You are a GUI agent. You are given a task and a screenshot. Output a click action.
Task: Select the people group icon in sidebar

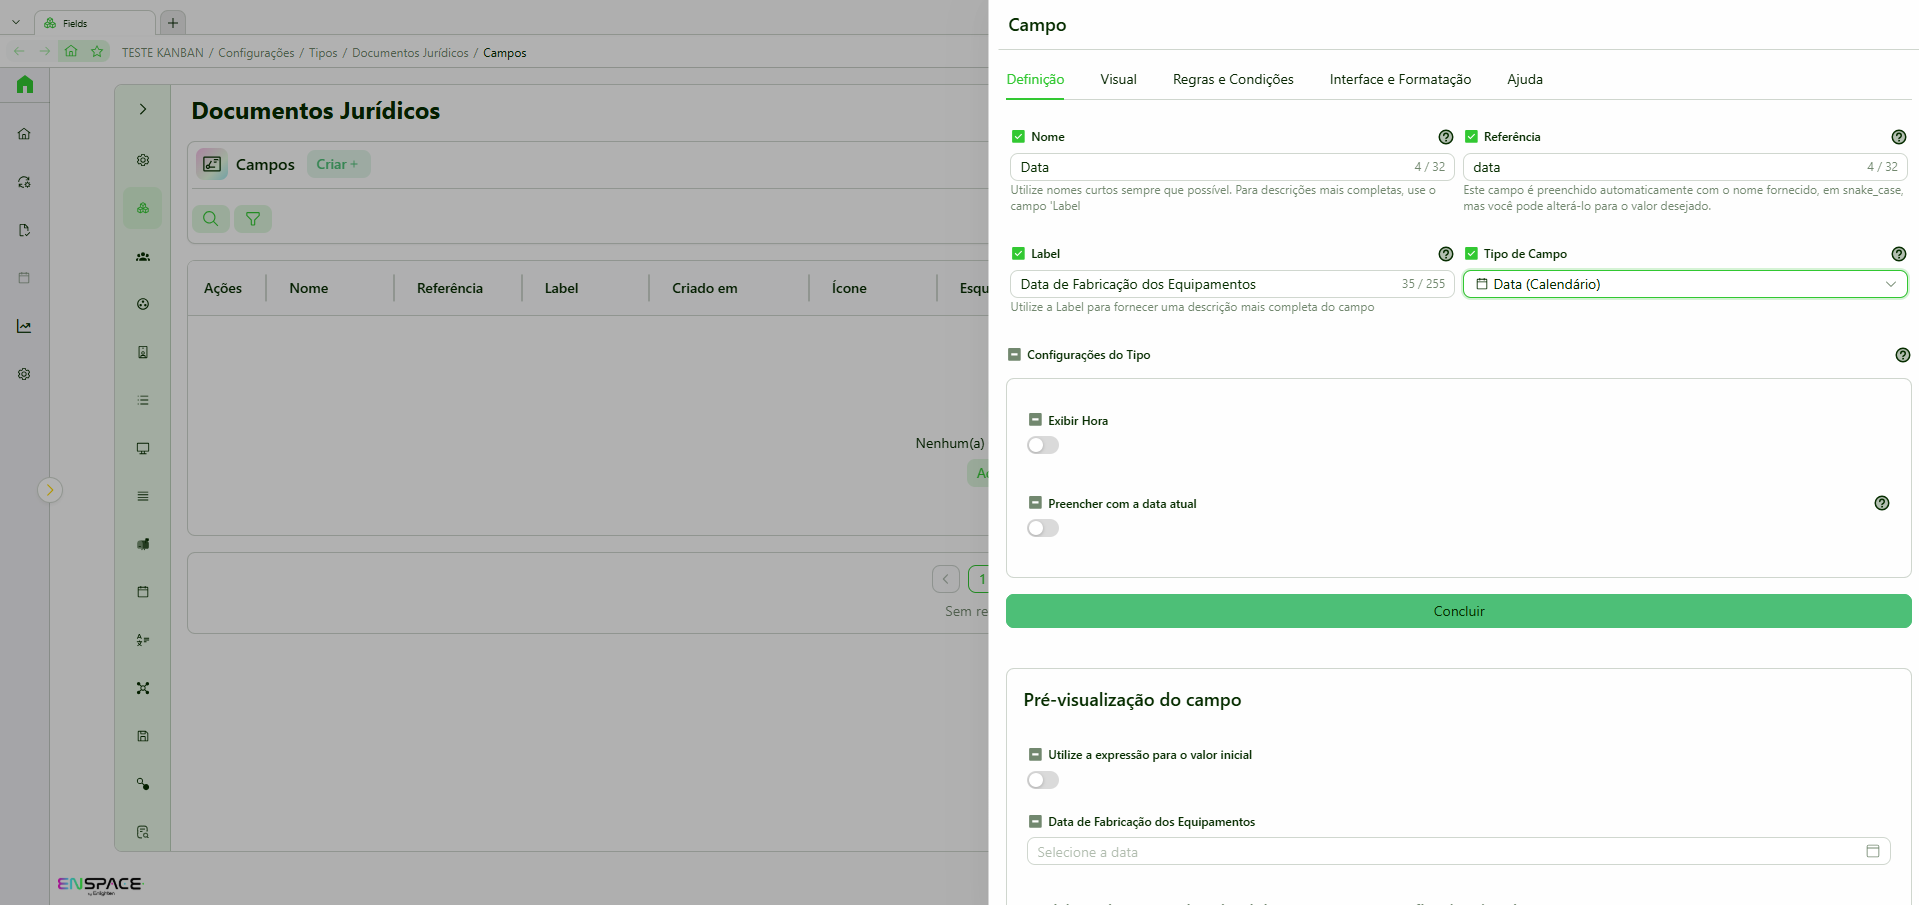pyautogui.click(x=143, y=256)
